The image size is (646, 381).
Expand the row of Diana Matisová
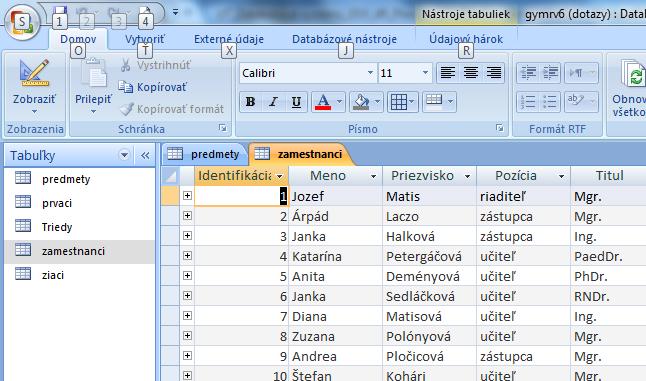point(187,316)
